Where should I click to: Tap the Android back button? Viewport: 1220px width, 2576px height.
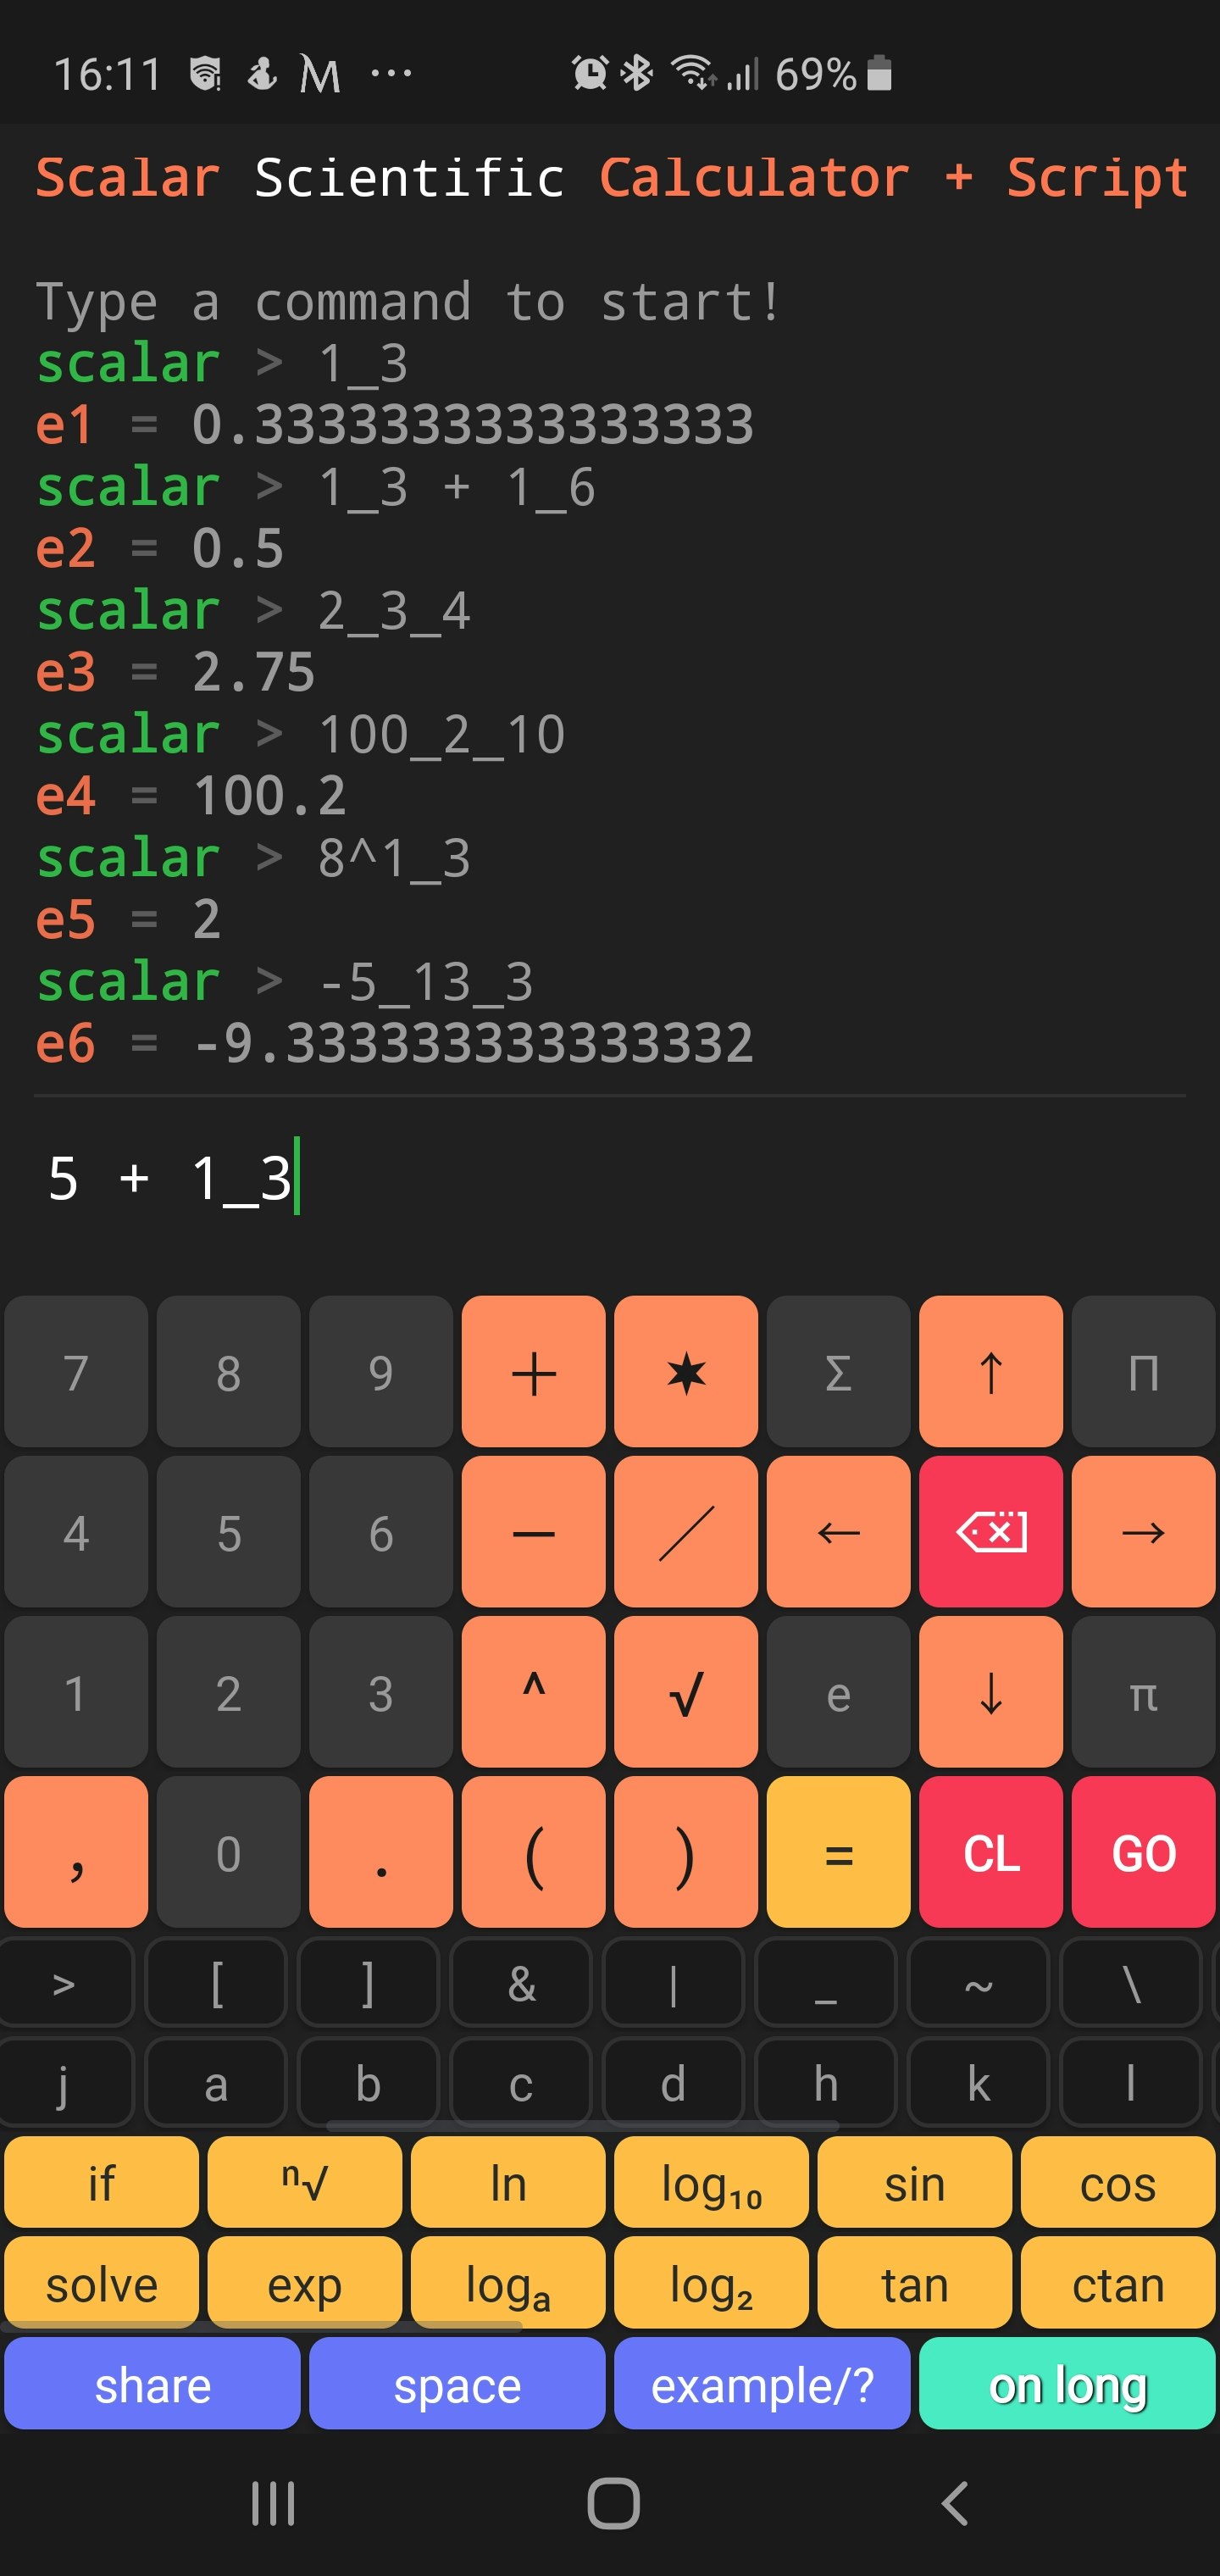pyautogui.click(x=955, y=2503)
